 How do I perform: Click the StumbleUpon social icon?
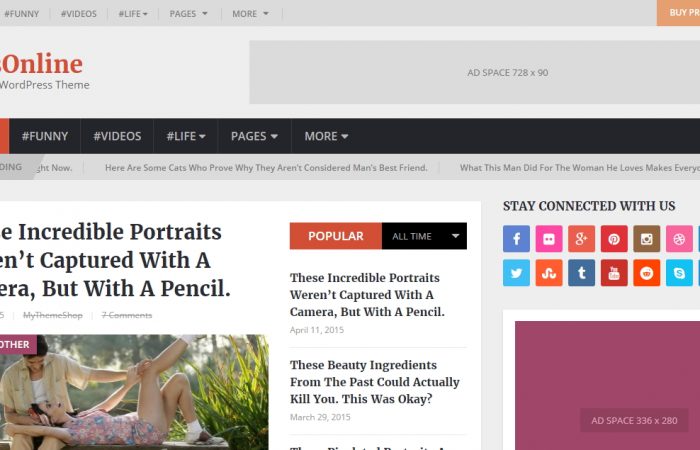coord(549,273)
